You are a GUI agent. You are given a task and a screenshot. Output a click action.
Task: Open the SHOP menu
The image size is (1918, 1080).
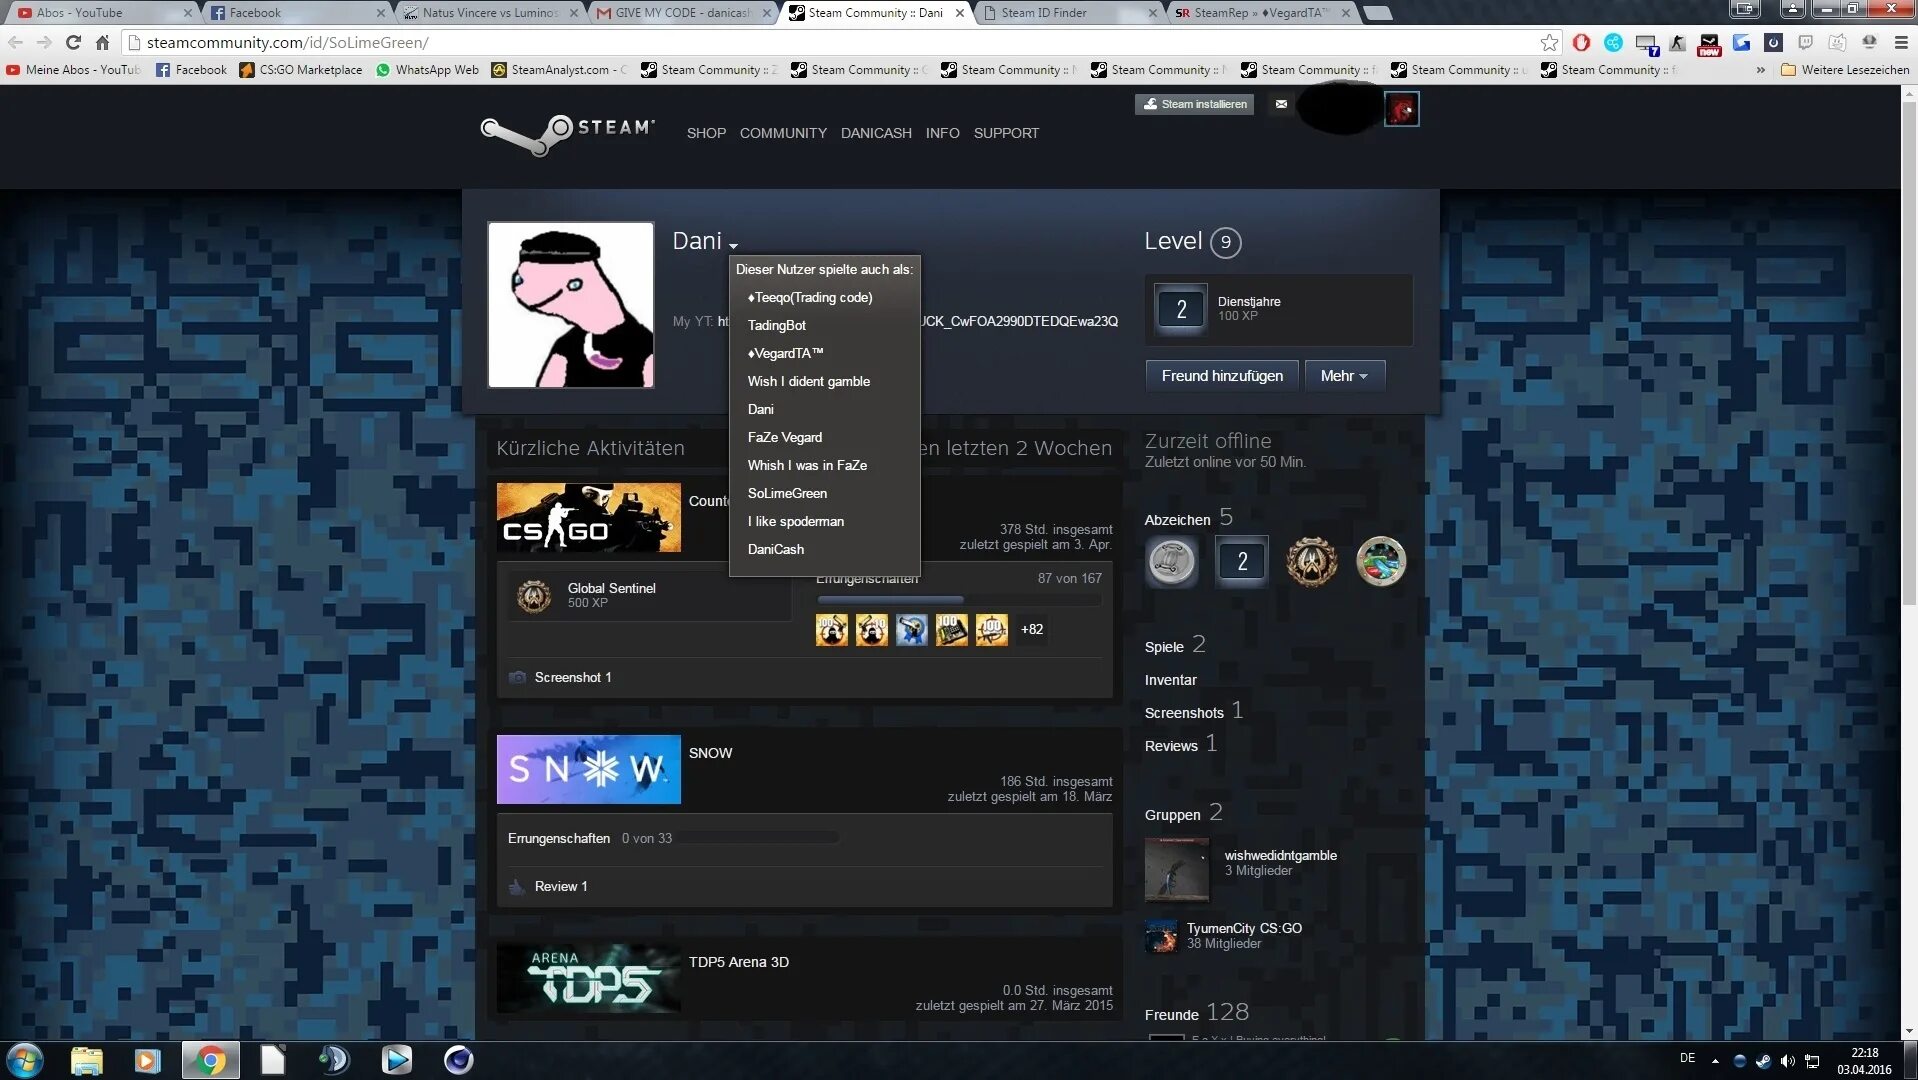click(706, 133)
